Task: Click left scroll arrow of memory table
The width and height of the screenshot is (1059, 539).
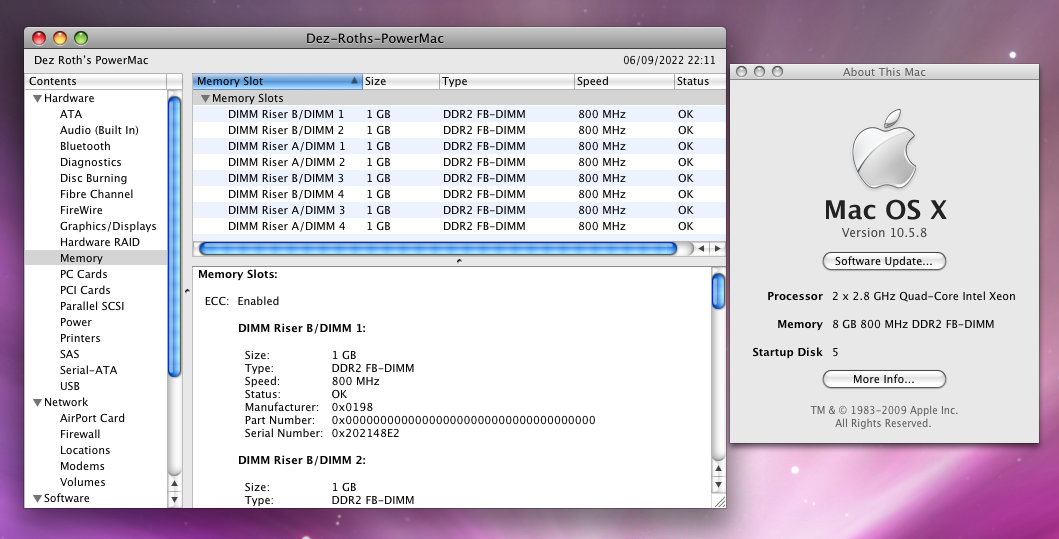Action: click(x=702, y=249)
